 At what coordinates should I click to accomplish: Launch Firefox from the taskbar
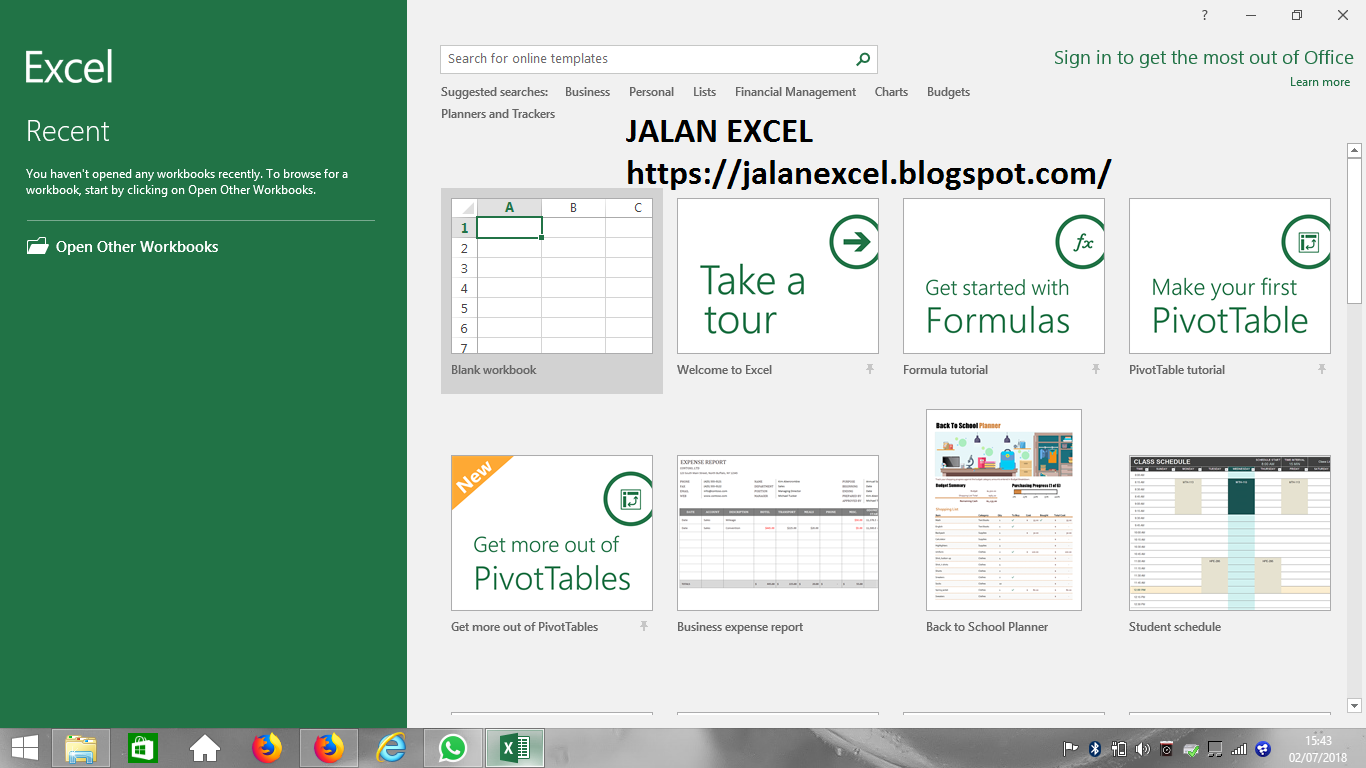tap(268, 747)
